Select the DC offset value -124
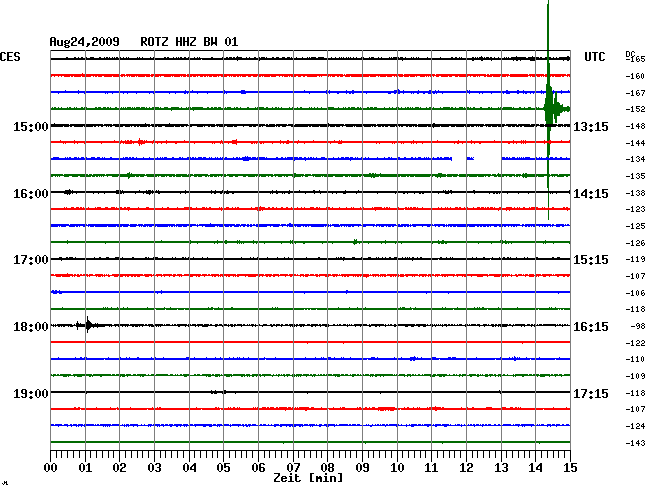This screenshot has height=494, width=650. pos(635,426)
